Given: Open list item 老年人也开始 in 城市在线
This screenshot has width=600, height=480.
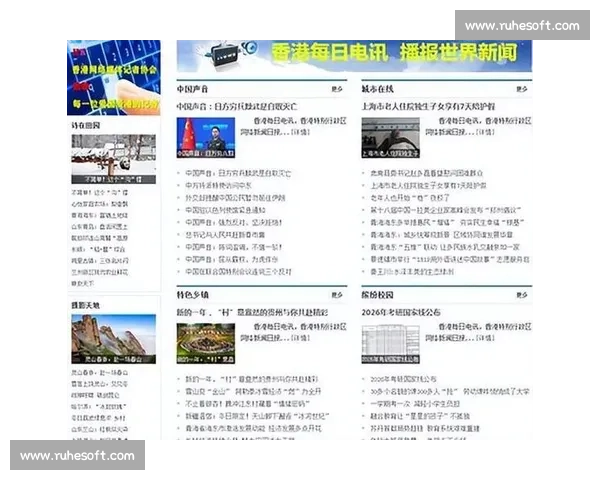Looking at the screenshot, I should (x=410, y=198).
